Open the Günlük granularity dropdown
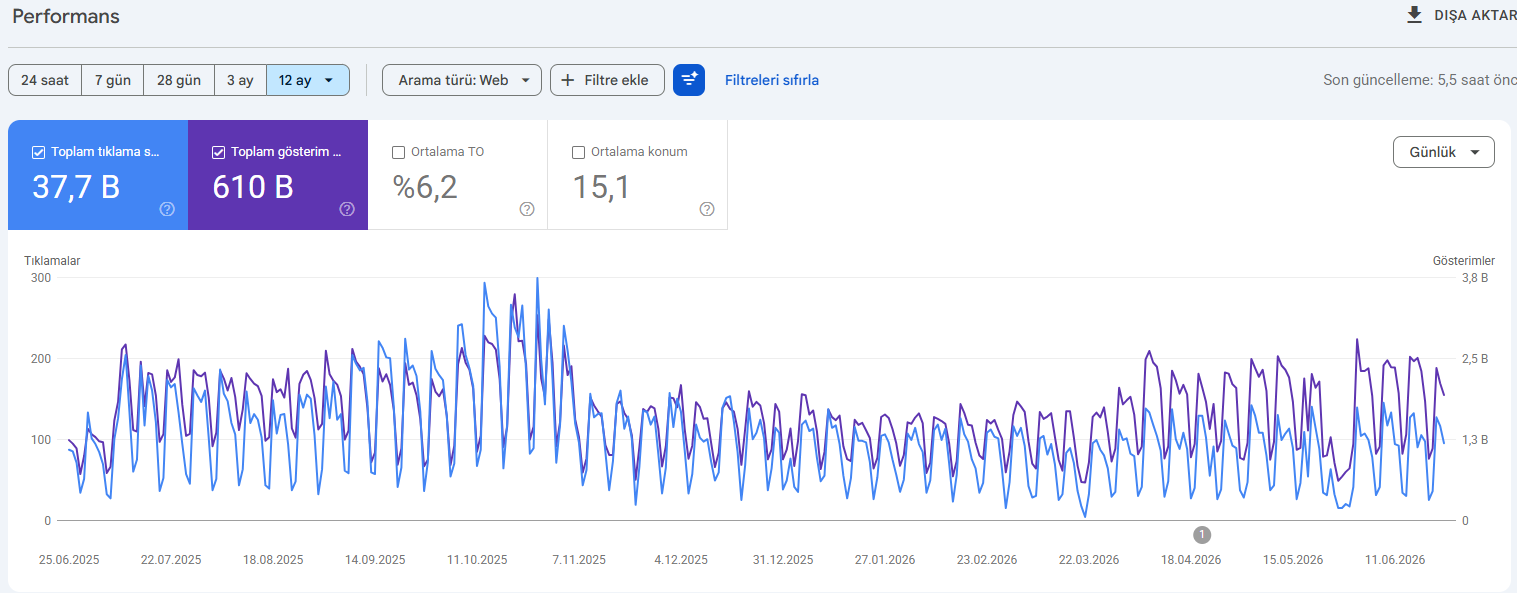Image resolution: width=1517 pixels, height=593 pixels. 1444,152
